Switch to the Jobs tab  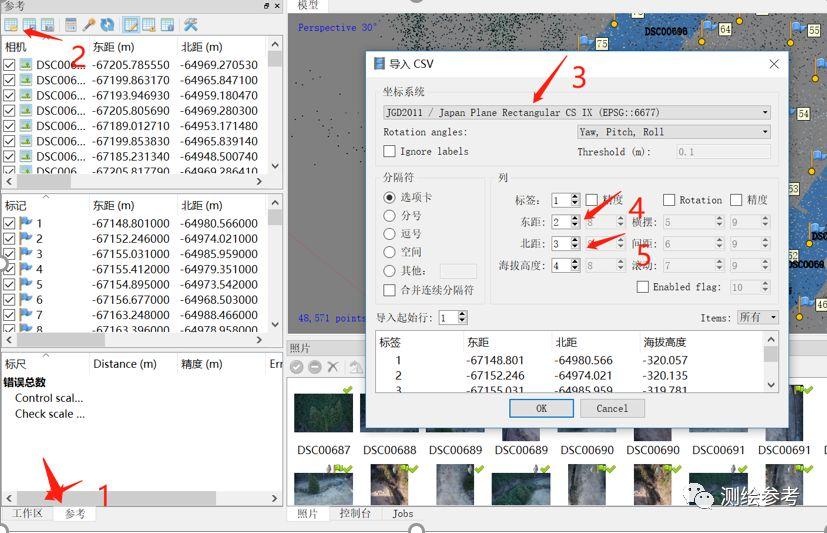click(x=402, y=513)
